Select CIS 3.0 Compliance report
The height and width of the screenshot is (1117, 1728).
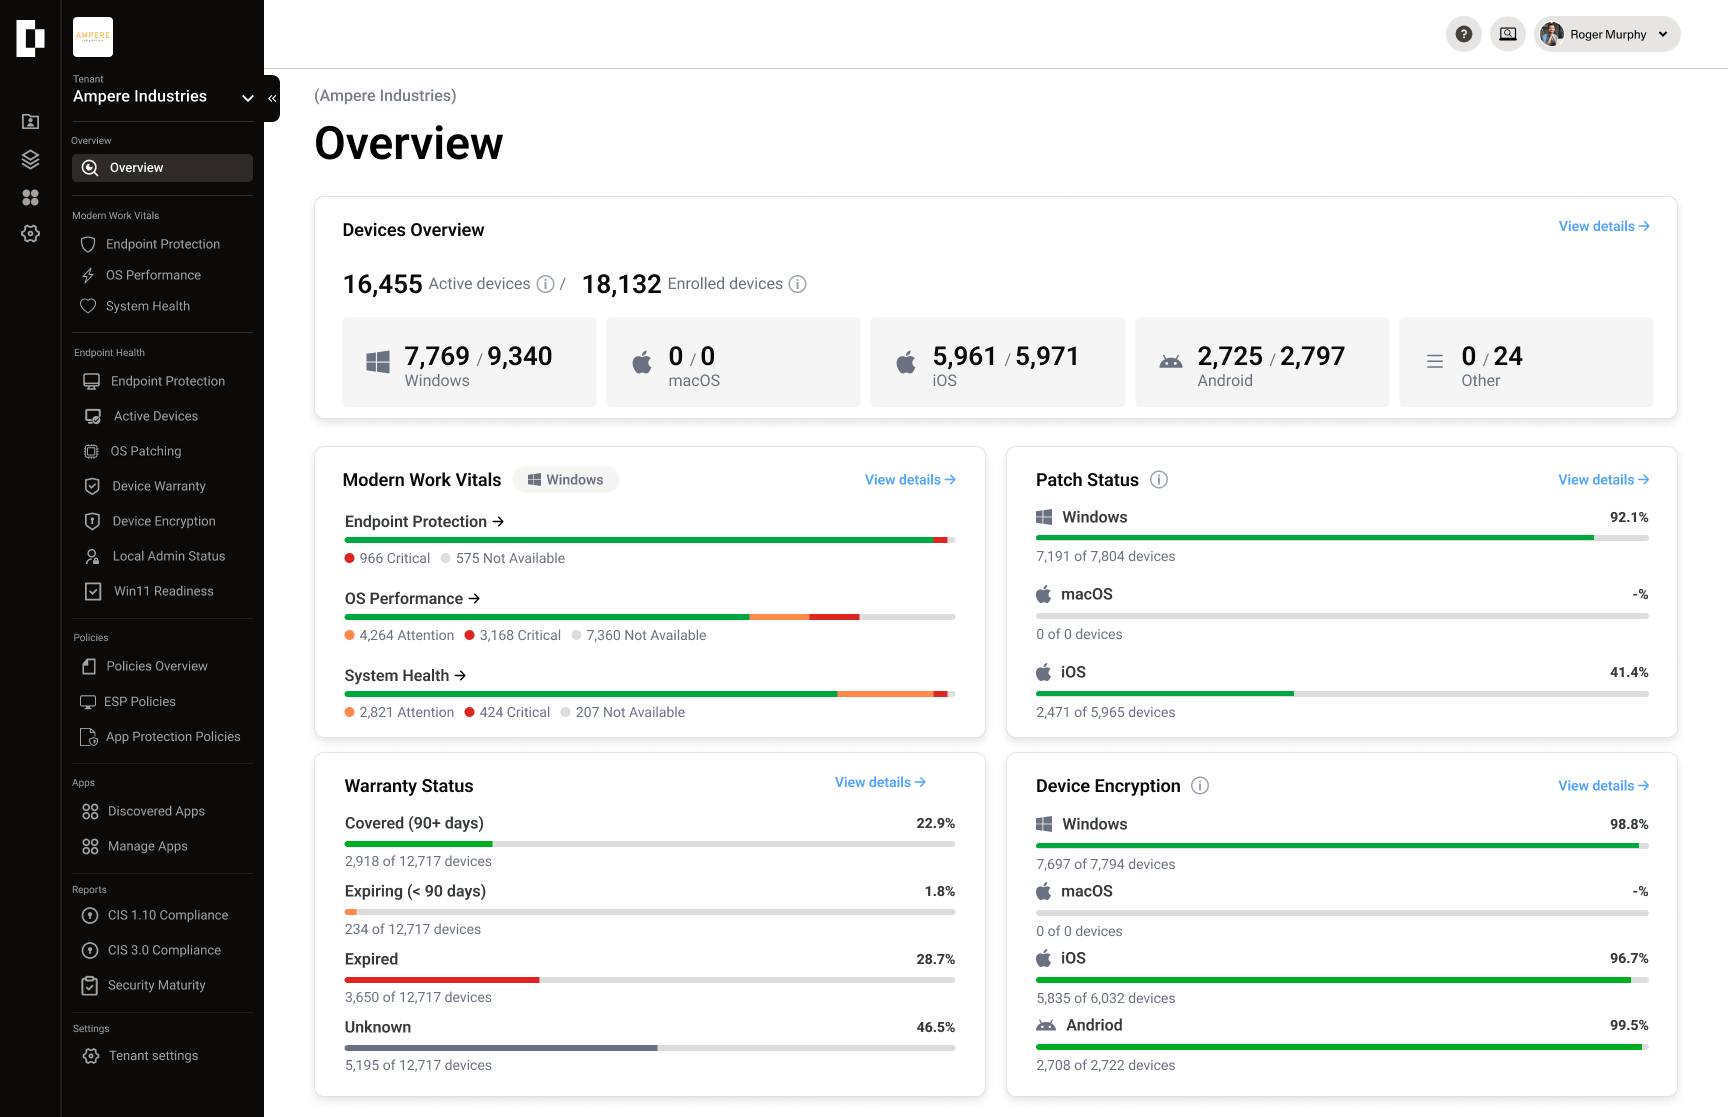point(164,950)
